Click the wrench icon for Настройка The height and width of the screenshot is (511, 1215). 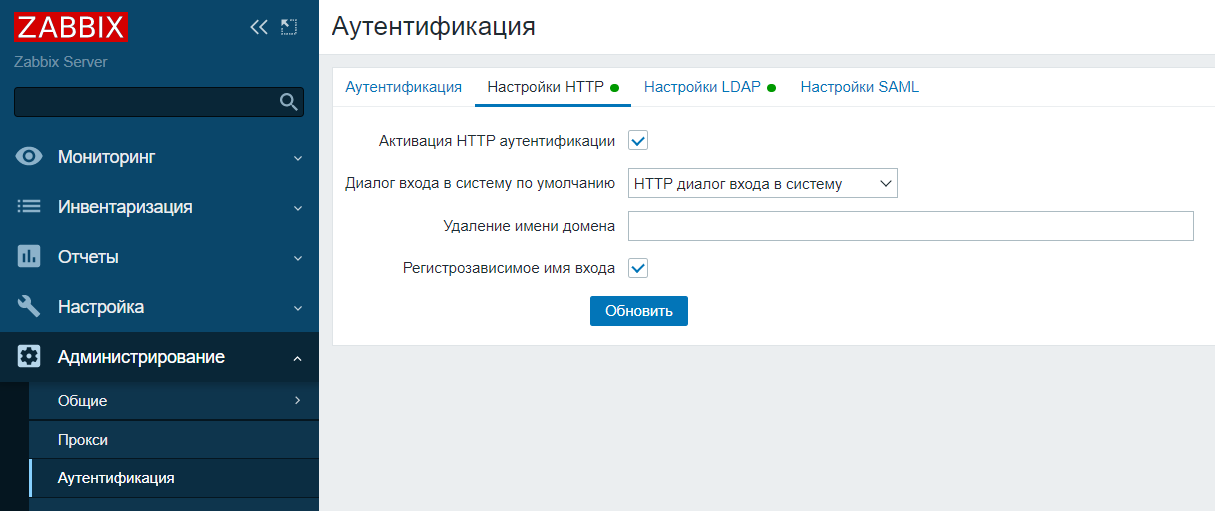29,307
